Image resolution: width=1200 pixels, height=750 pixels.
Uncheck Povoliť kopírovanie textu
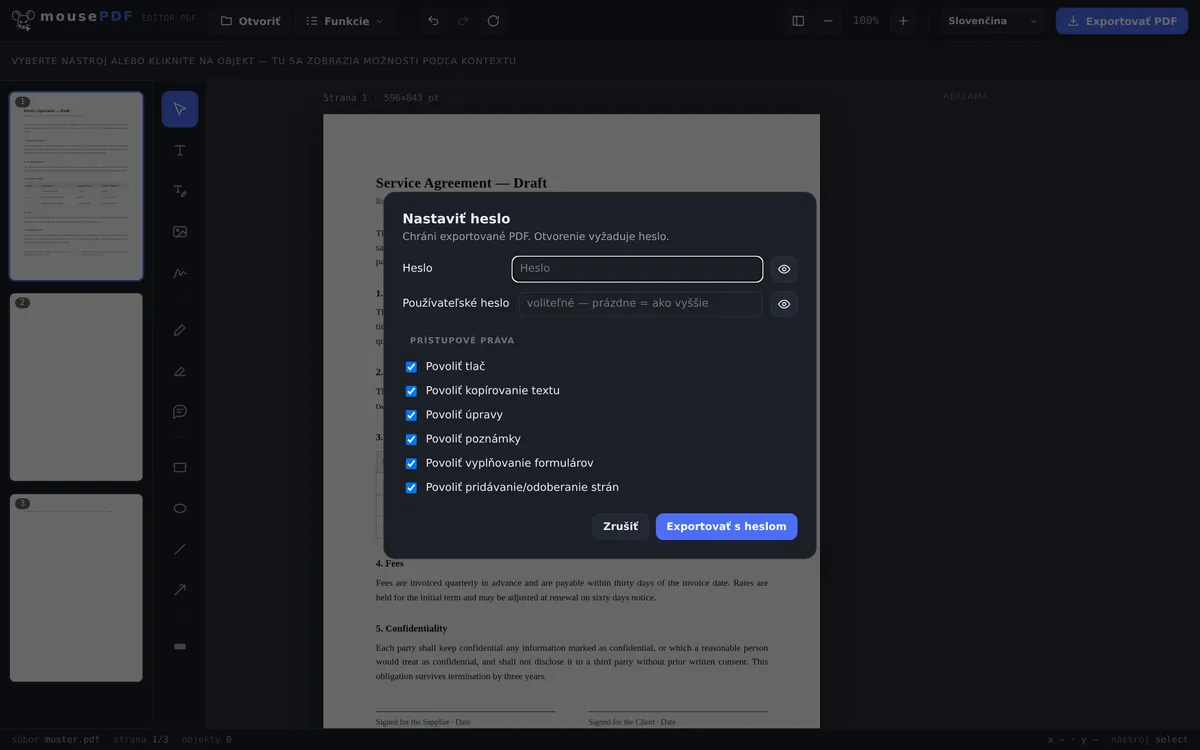411,391
